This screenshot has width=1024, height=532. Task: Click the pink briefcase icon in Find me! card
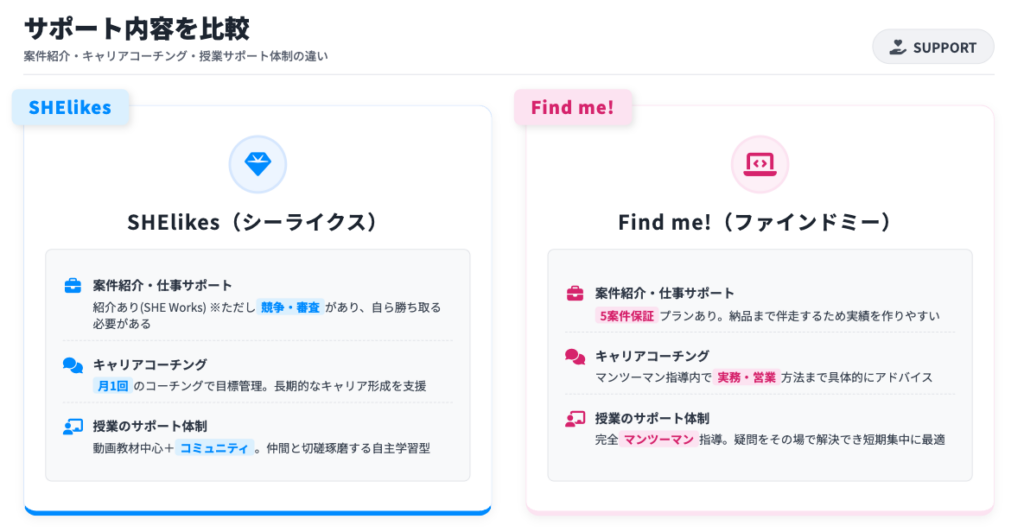click(575, 294)
